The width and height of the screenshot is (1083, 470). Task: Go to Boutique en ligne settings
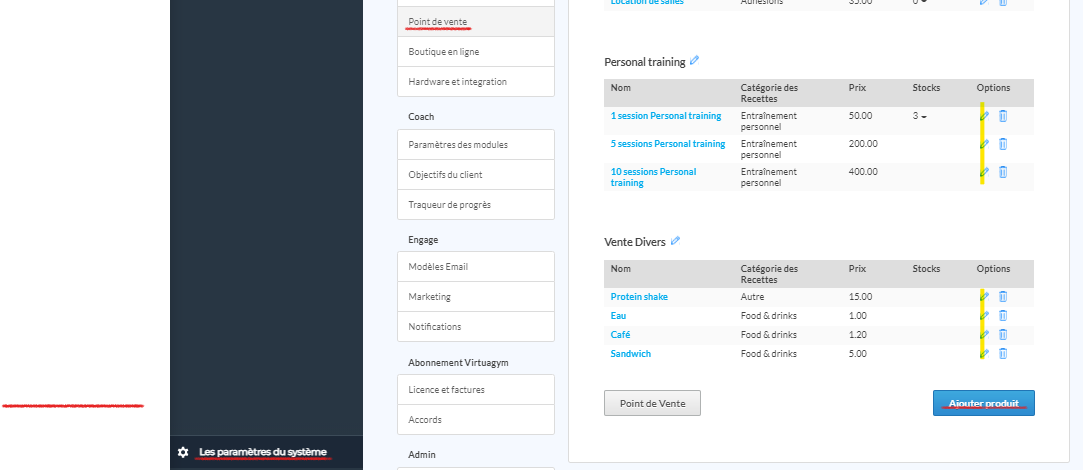[x=476, y=52]
